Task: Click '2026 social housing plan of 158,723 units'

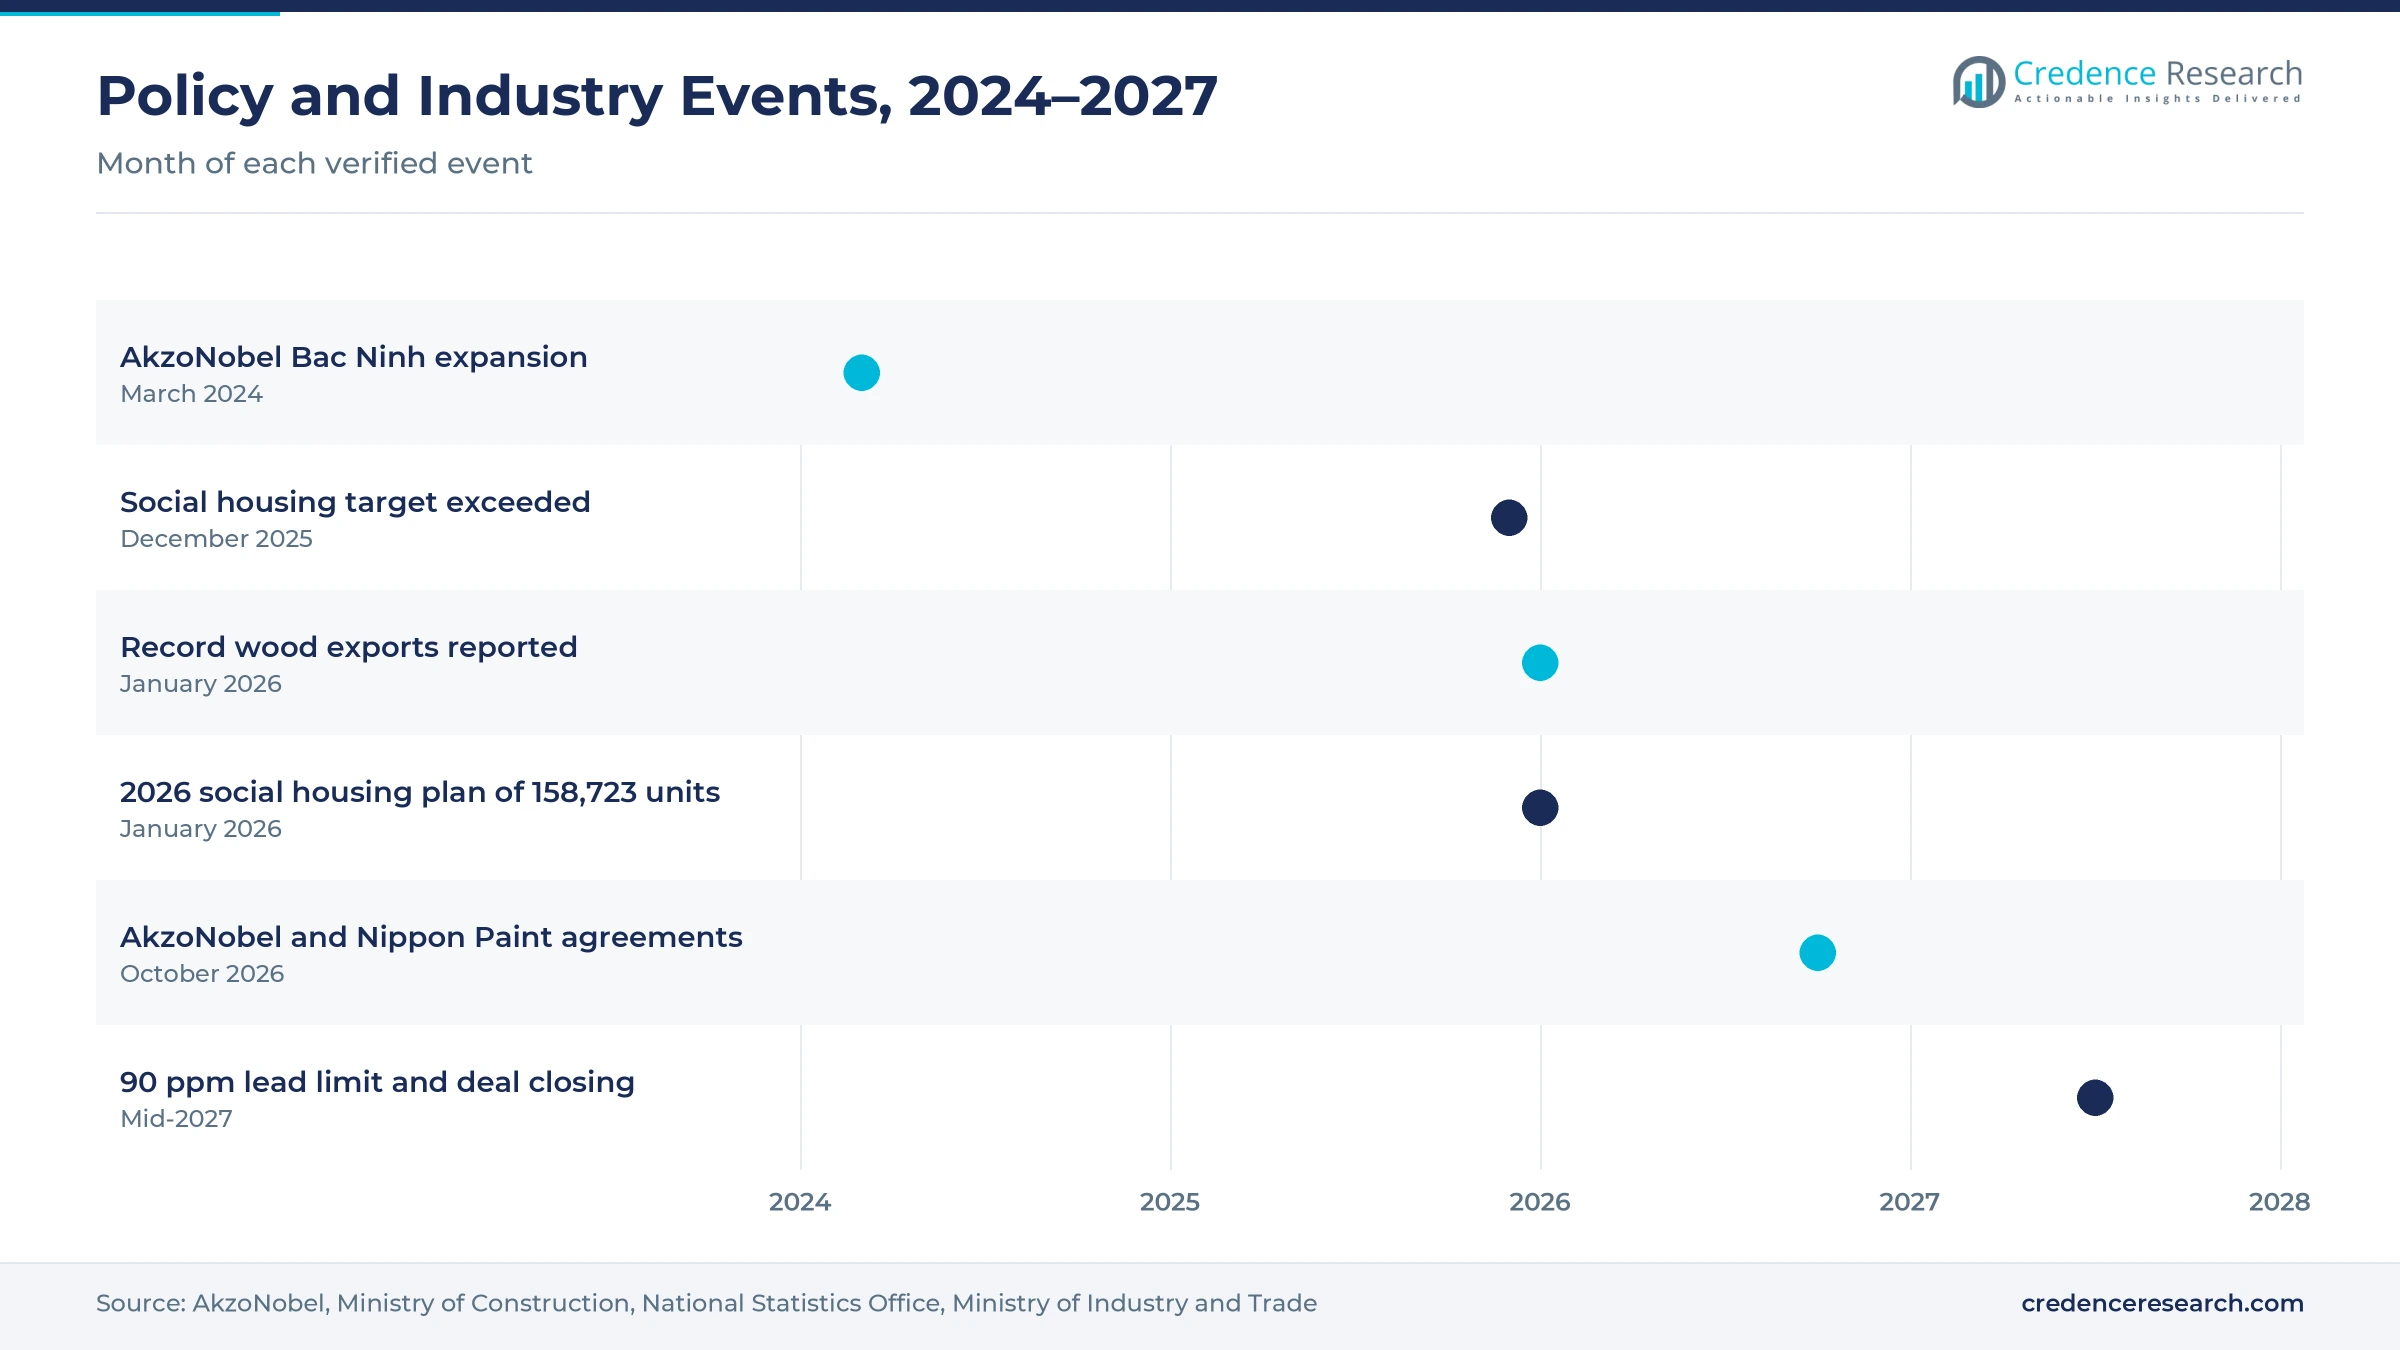Action: tap(420, 792)
